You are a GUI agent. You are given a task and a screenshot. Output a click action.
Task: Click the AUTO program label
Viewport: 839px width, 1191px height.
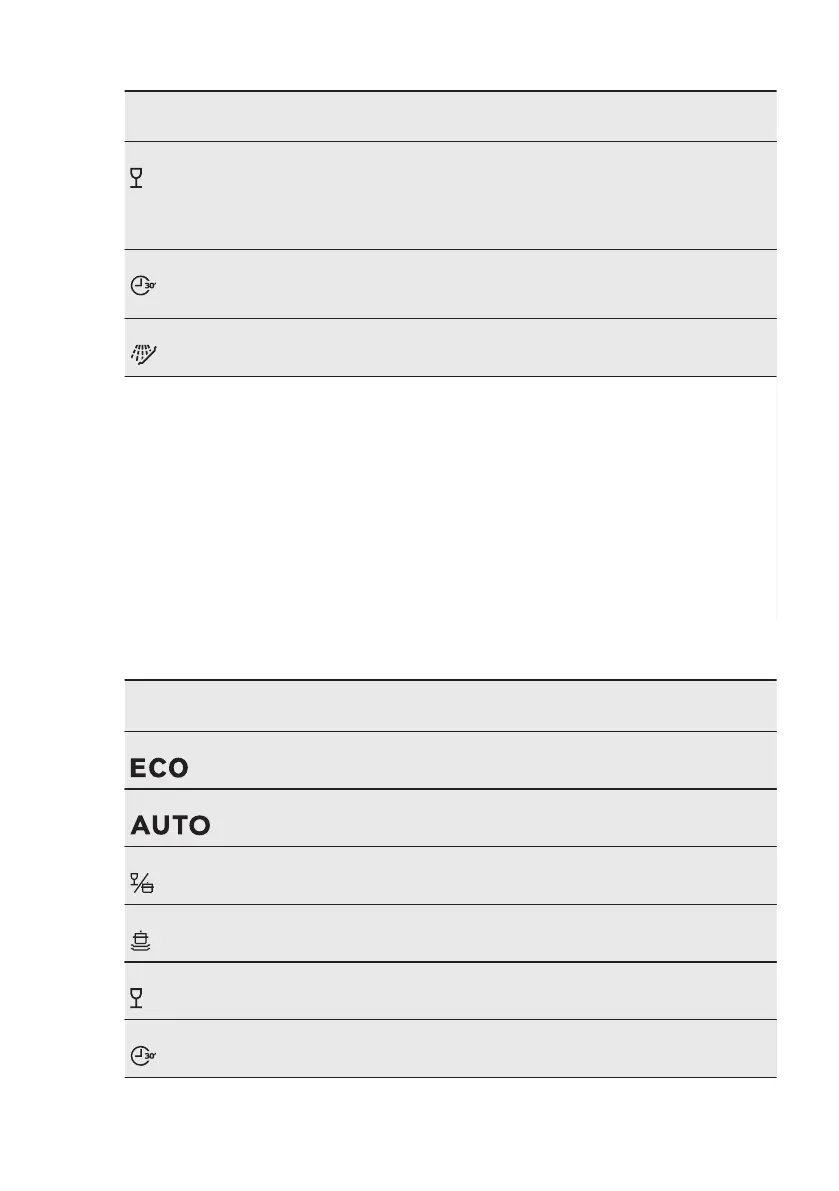click(170, 826)
